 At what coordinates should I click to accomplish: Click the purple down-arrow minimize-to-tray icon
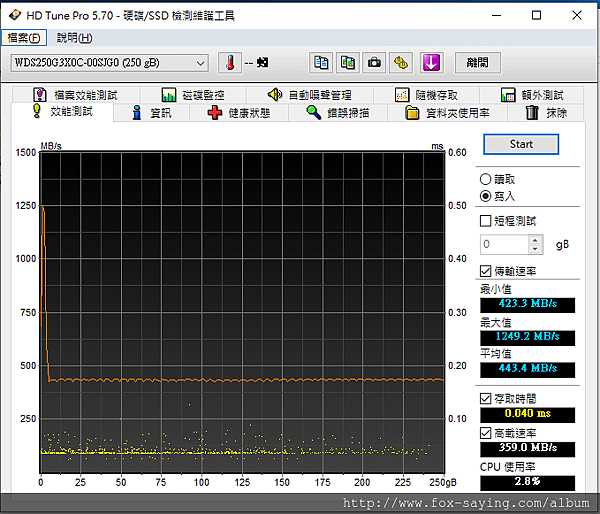431,63
